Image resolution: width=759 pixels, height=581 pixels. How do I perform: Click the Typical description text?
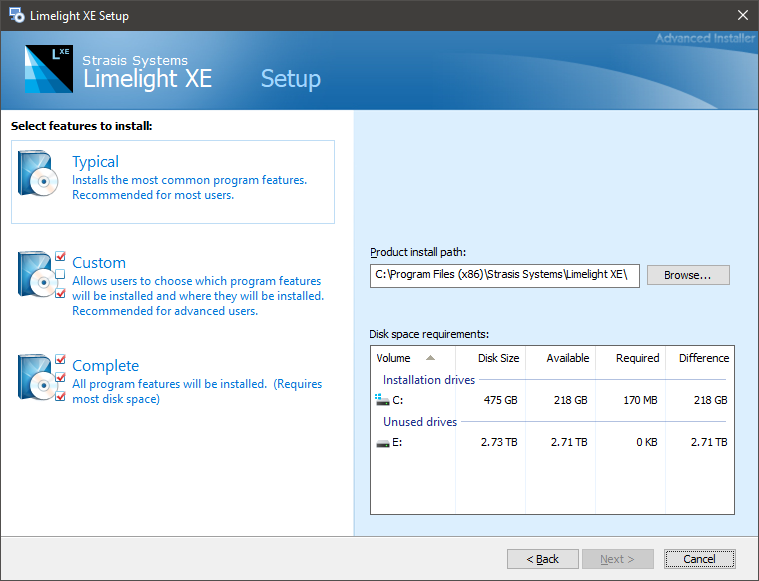pos(189,187)
